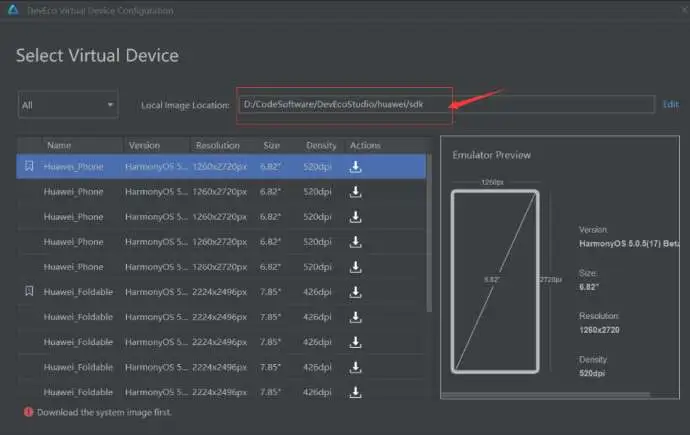Viewport: 690px width, 435px height.
Task: Click the 'Download the system image first' message
Action: point(104,412)
